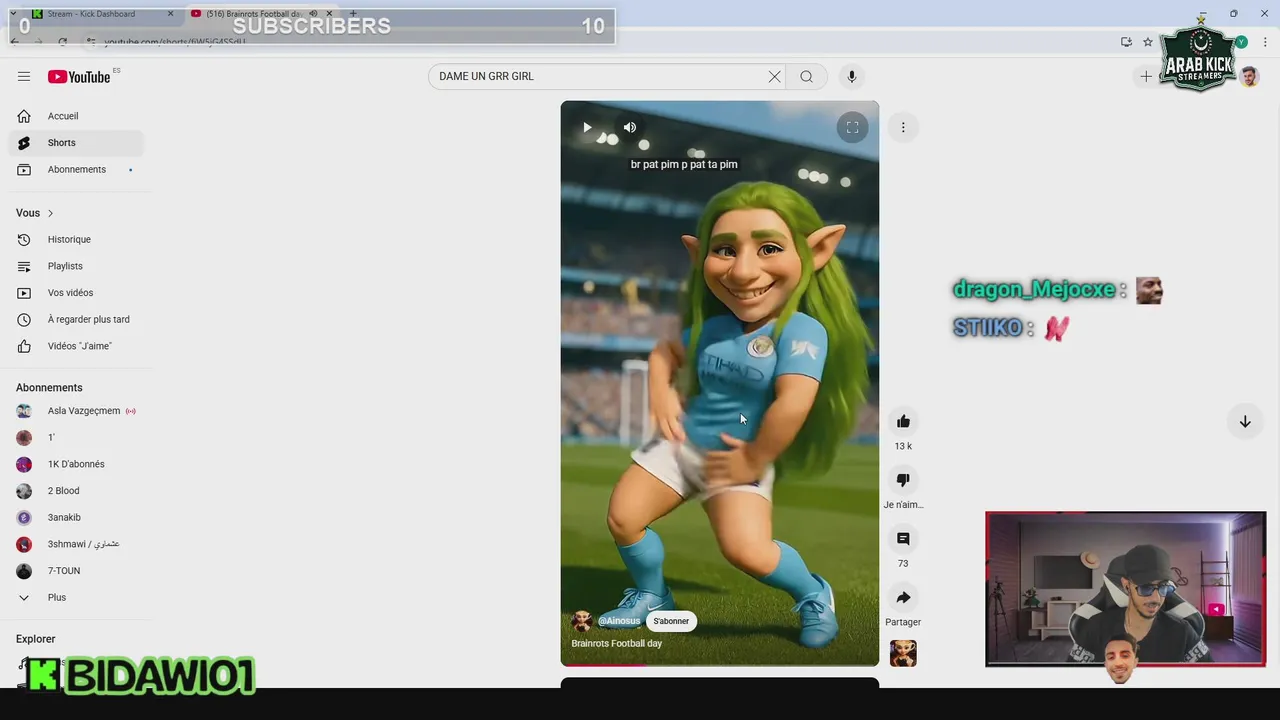Image resolution: width=1280 pixels, height=720 pixels.
Task: Click the magnifier search button
Action: (806, 77)
